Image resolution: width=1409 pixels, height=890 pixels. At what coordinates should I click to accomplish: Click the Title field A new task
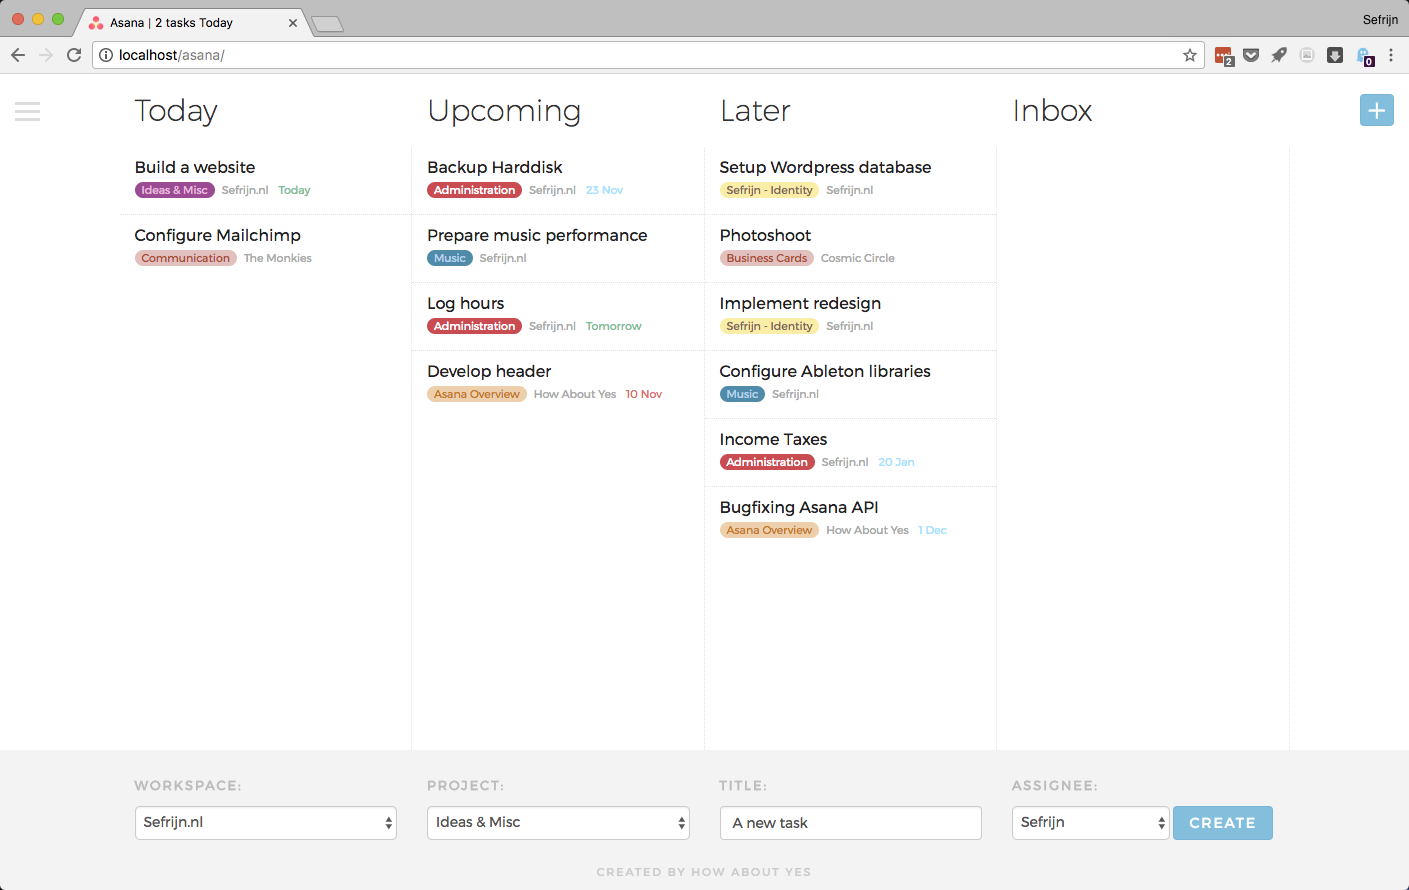pyautogui.click(x=850, y=823)
